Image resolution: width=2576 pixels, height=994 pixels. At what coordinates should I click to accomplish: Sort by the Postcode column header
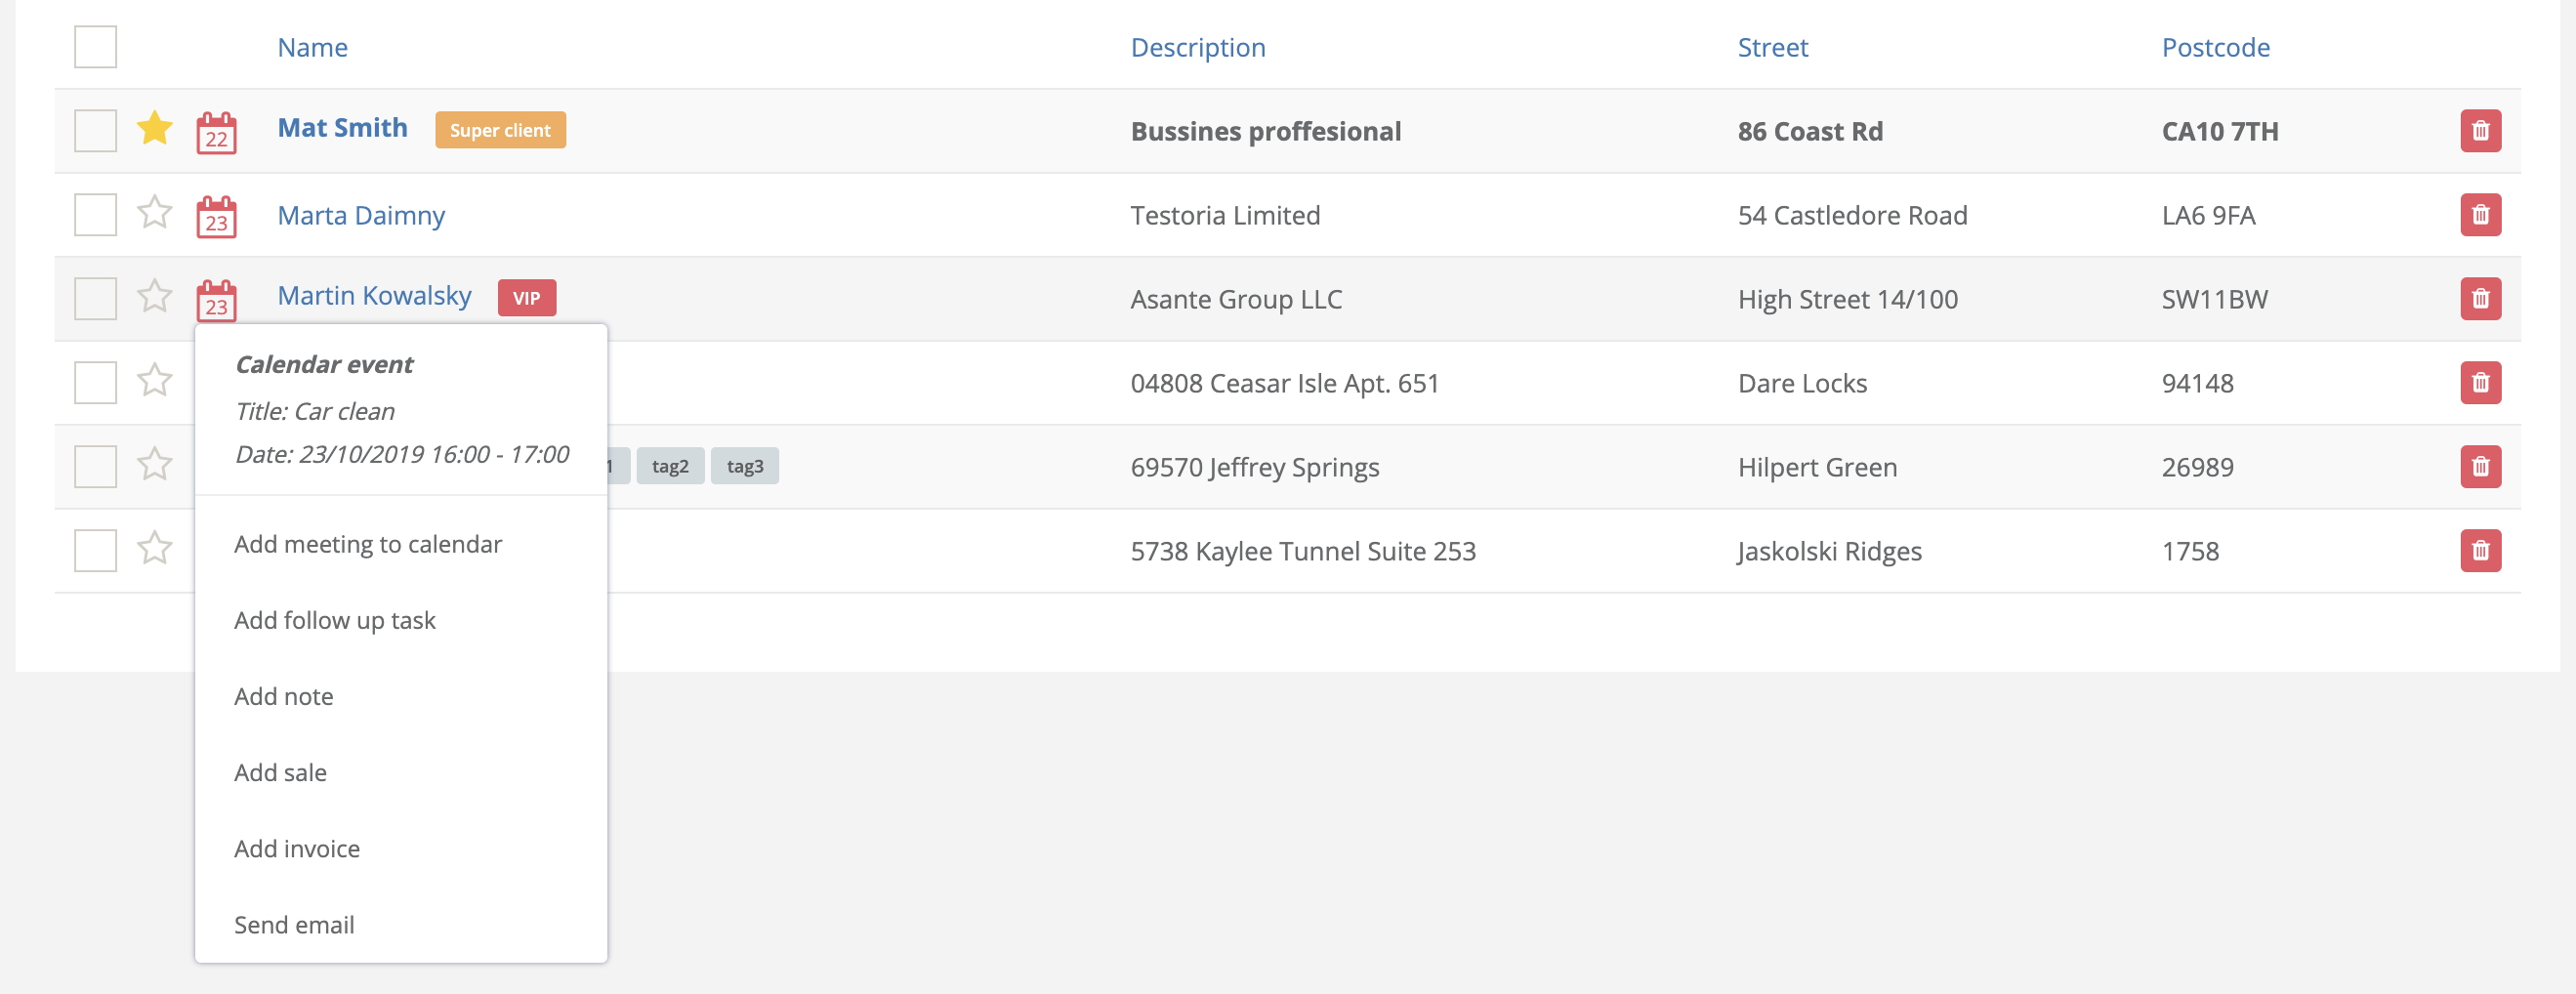tap(2216, 47)
